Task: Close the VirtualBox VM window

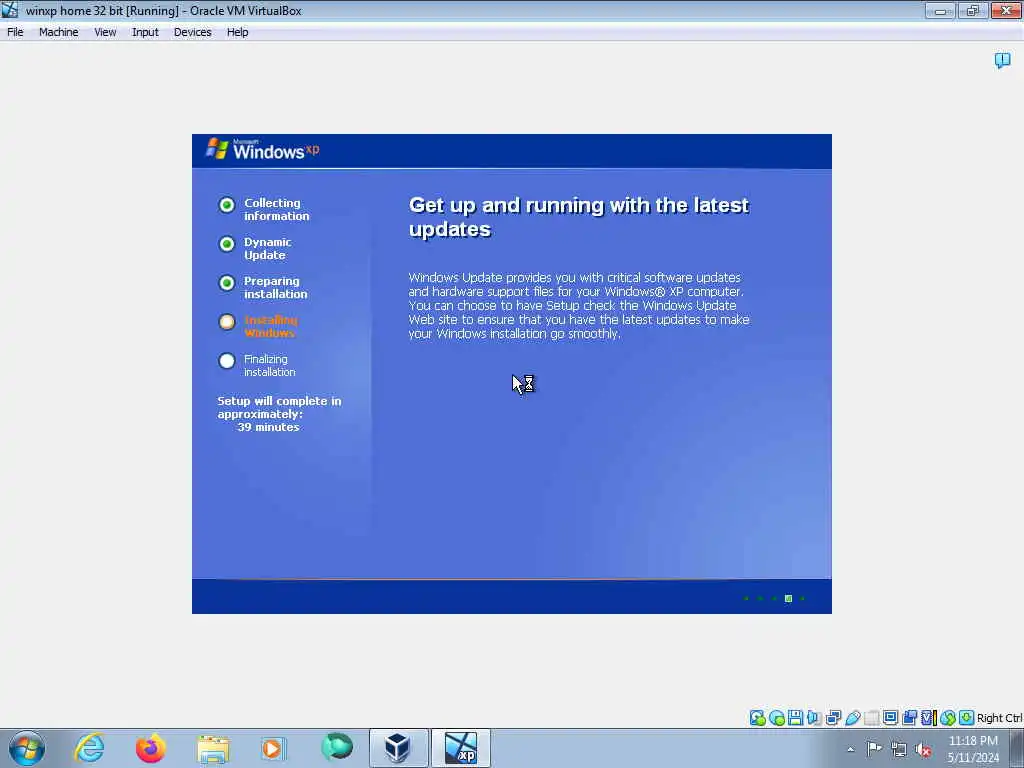Action: tap(1006, 10)
